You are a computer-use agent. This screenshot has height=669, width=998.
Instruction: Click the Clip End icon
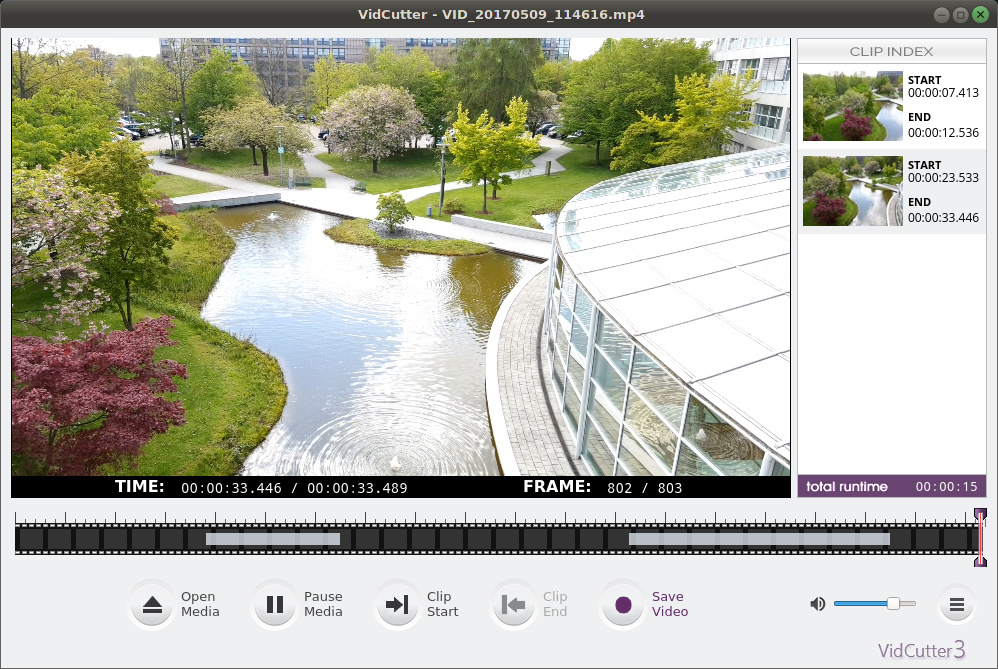[514, 605]
